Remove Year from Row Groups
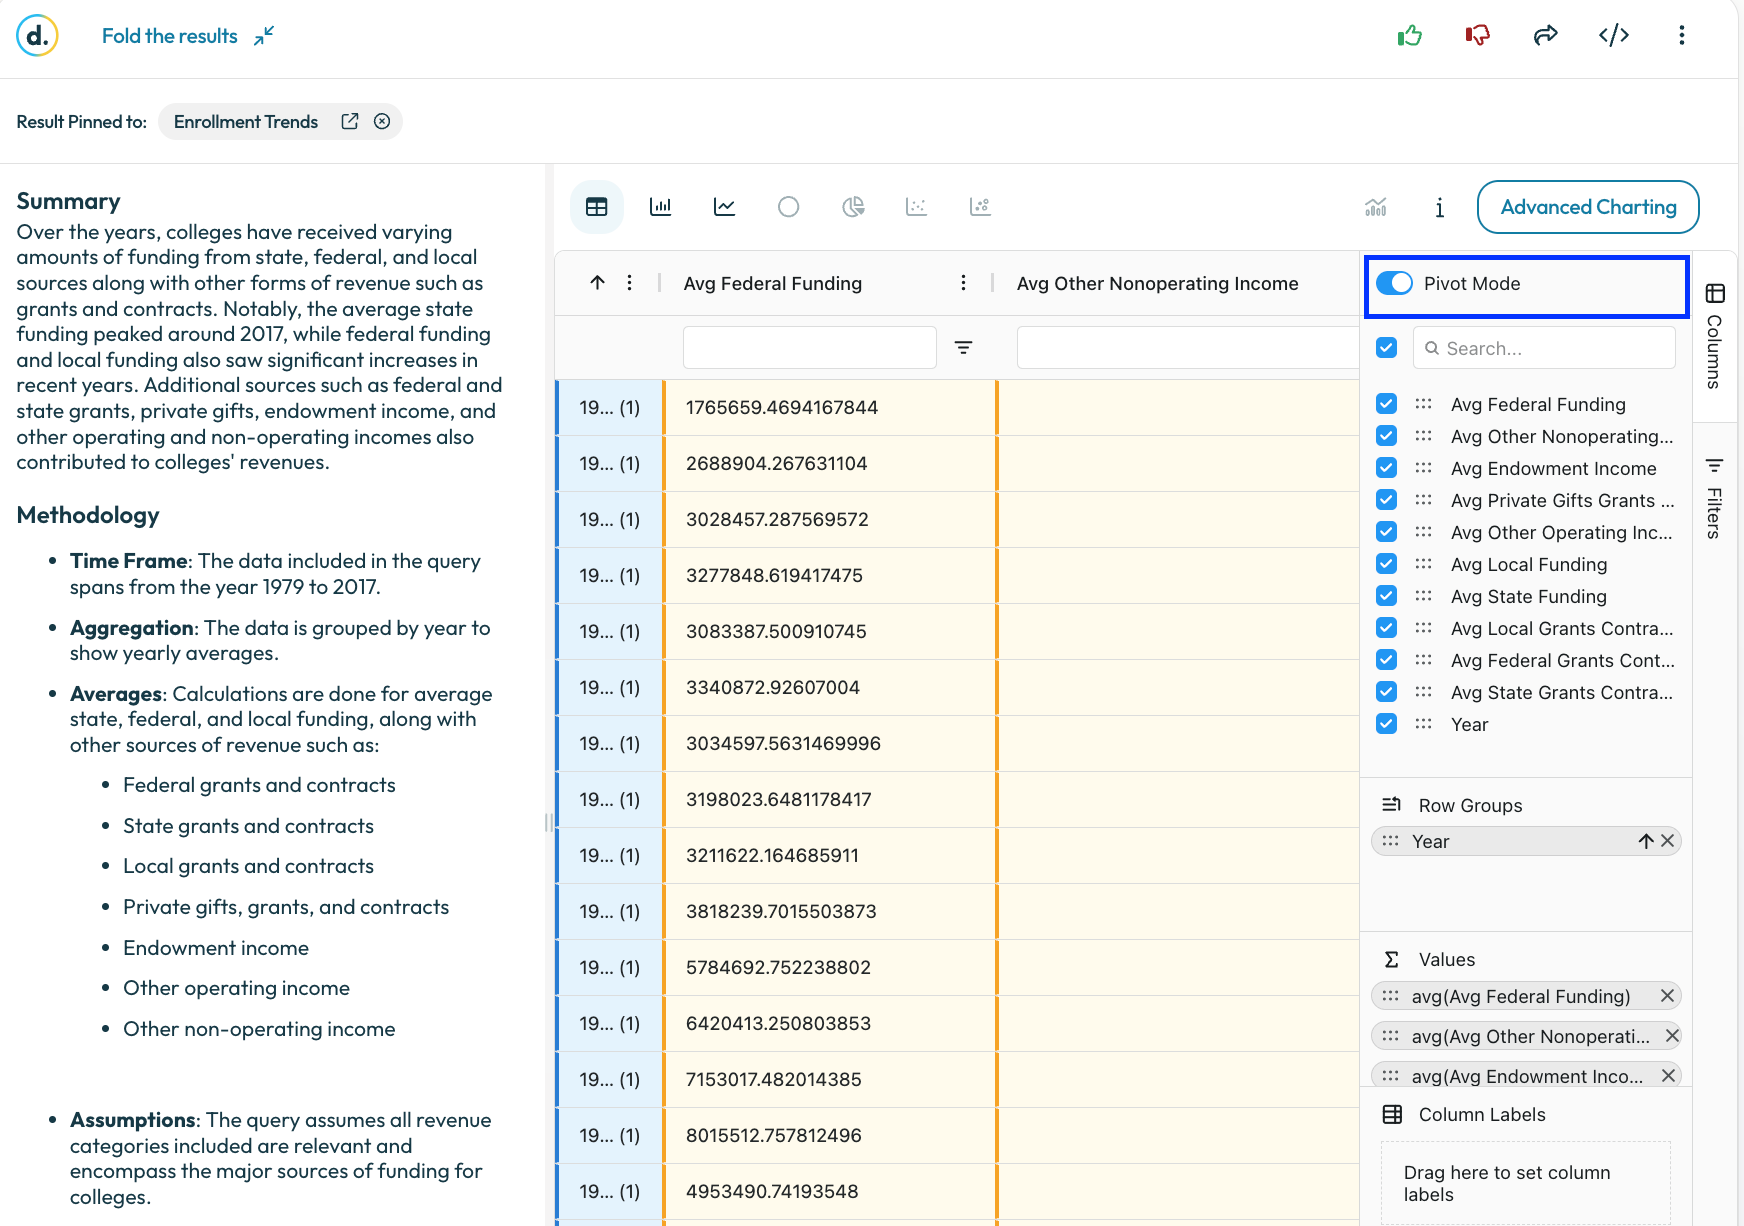The image size is (1744, 1226). (x=1668, y=841)
